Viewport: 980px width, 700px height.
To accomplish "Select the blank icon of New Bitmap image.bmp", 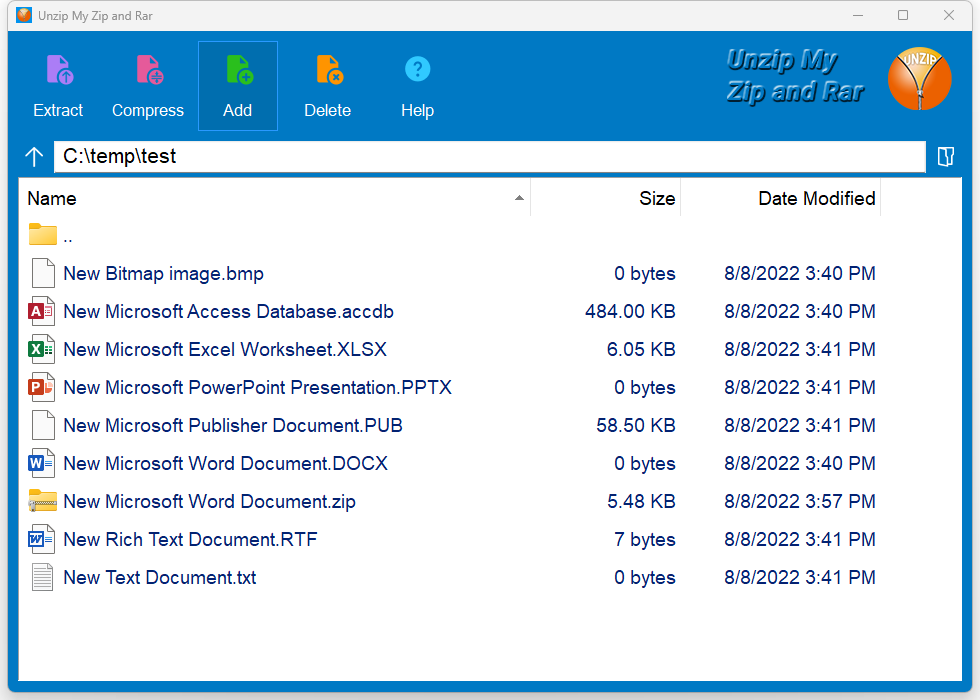I will point(42,274).
